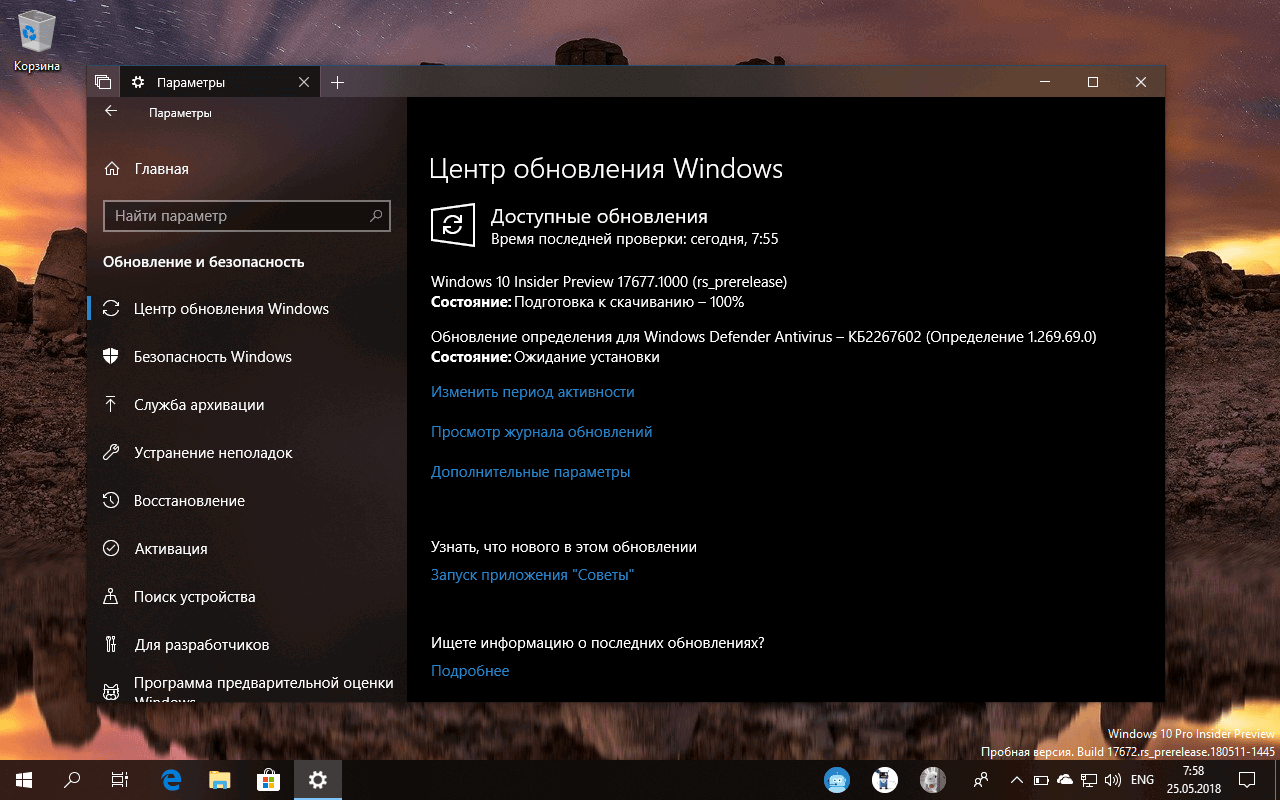Open the Просмотр журнала обновлений link
This screenshot has height=800, width=1280.
coord(542,432)
